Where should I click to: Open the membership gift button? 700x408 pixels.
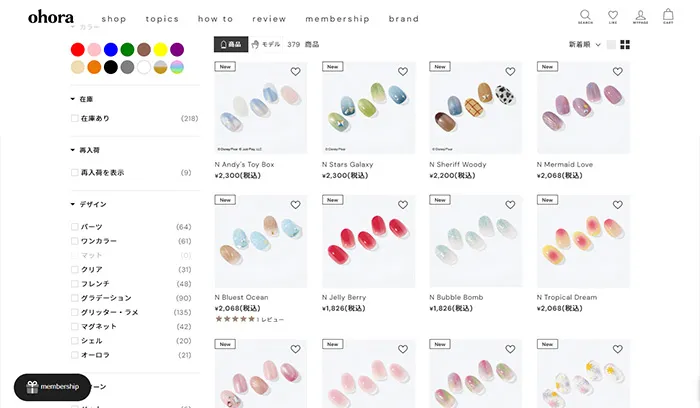(x=52, y=387)
